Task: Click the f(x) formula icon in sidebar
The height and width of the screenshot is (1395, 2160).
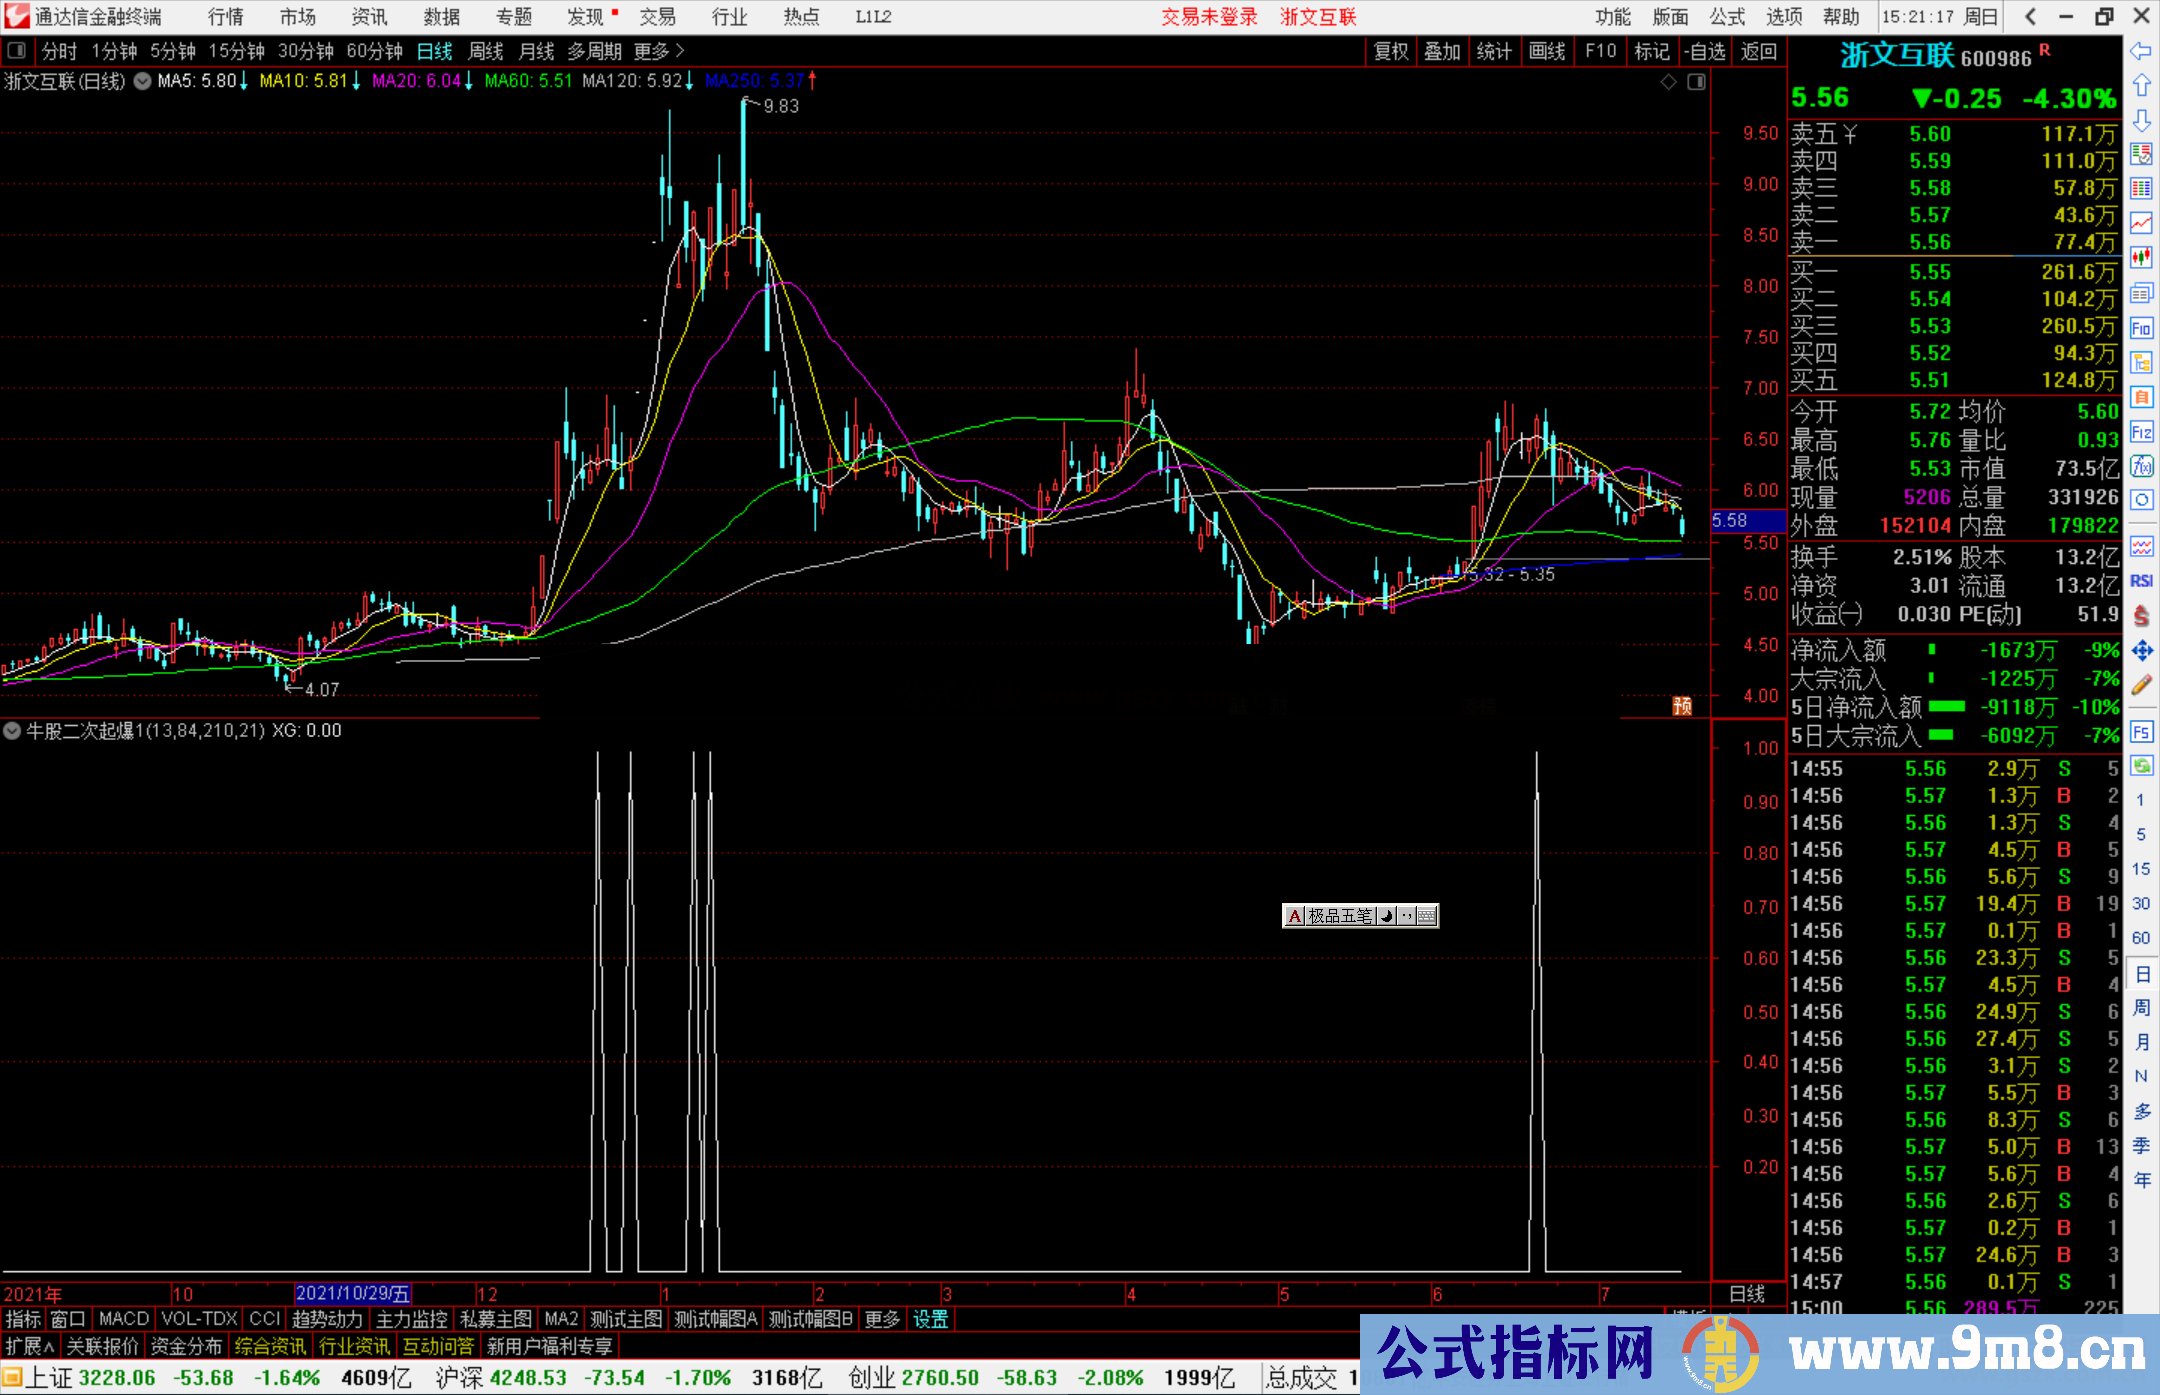Action: (2141, 466)
